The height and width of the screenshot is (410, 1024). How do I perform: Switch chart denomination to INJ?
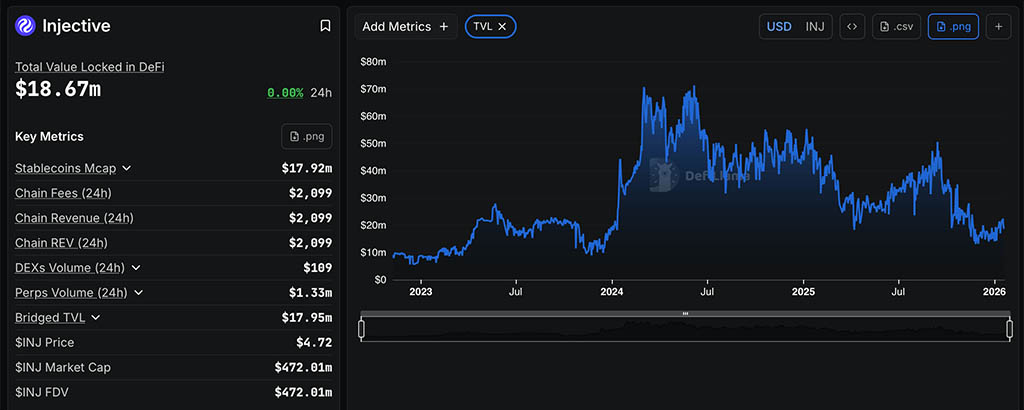click(x=816, y=27)
